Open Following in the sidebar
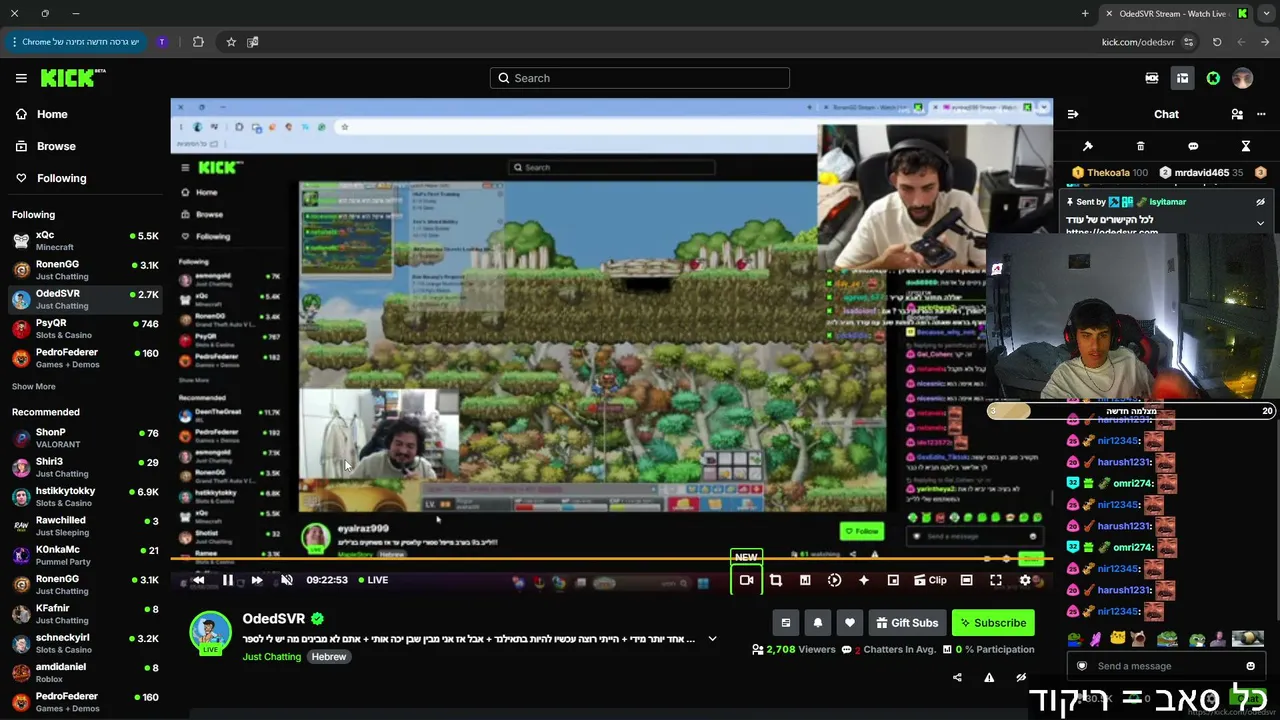 (51, 178)
